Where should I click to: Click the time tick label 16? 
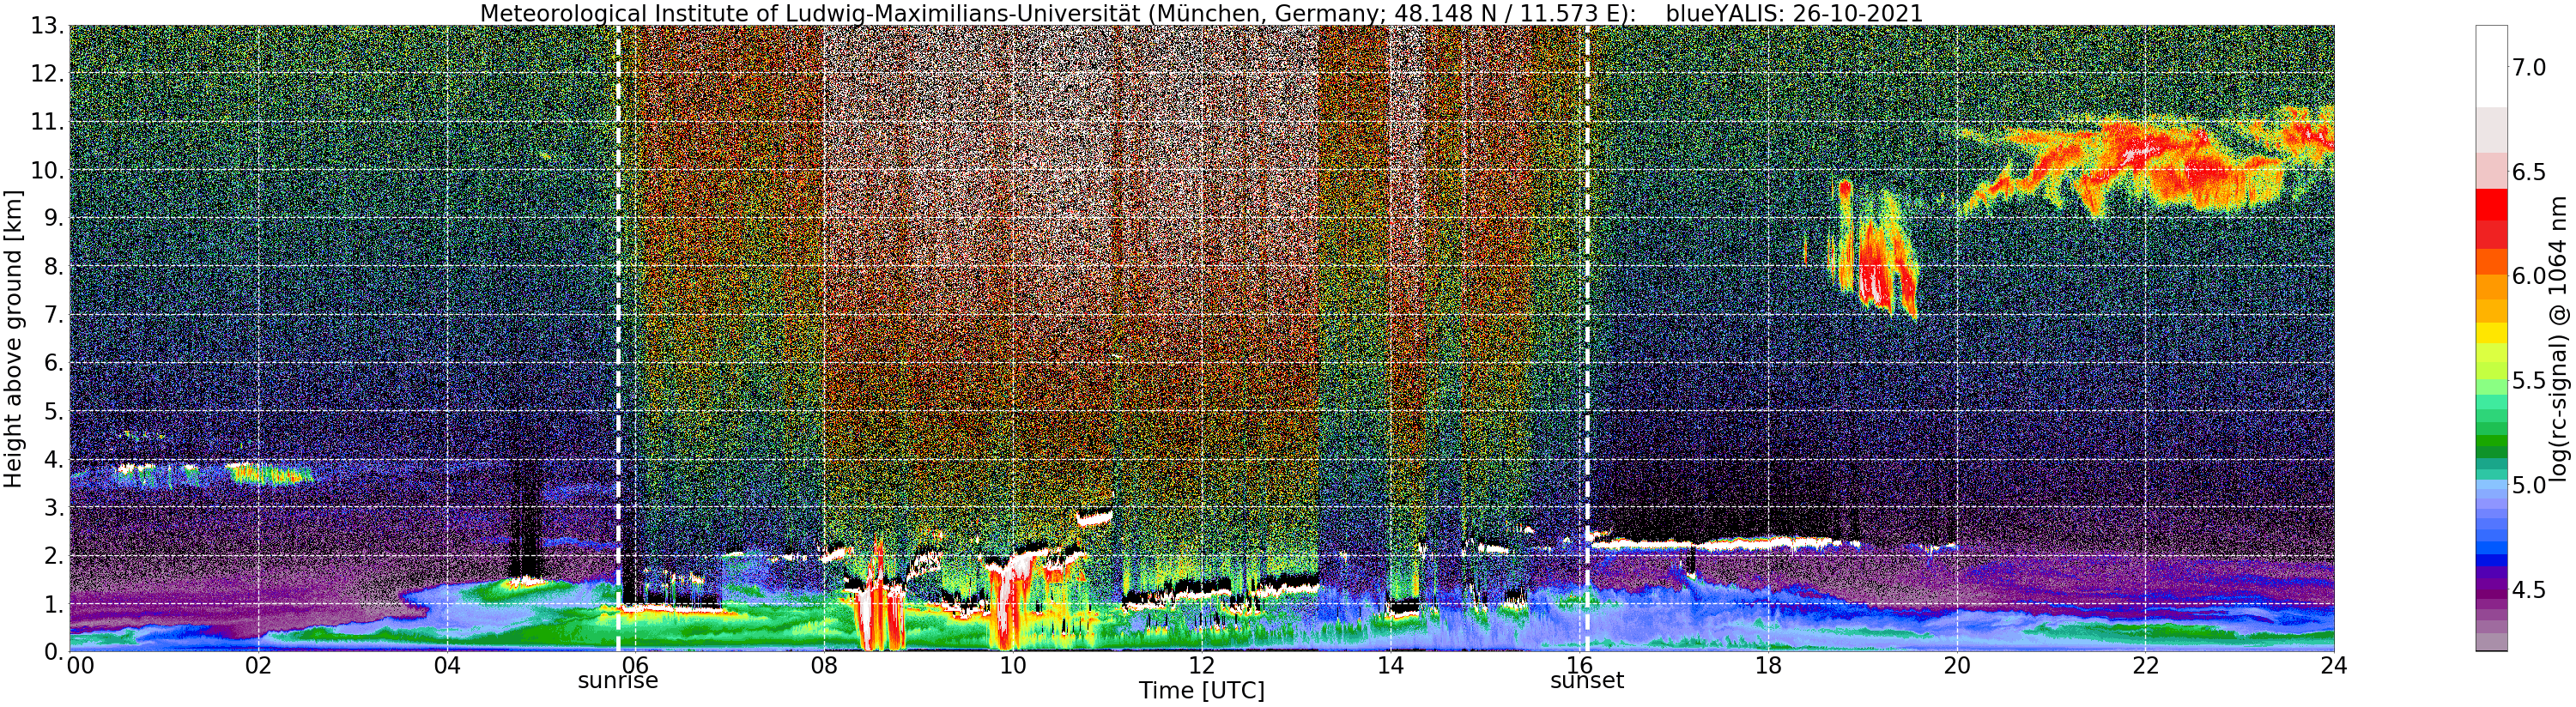(1579, 666)
